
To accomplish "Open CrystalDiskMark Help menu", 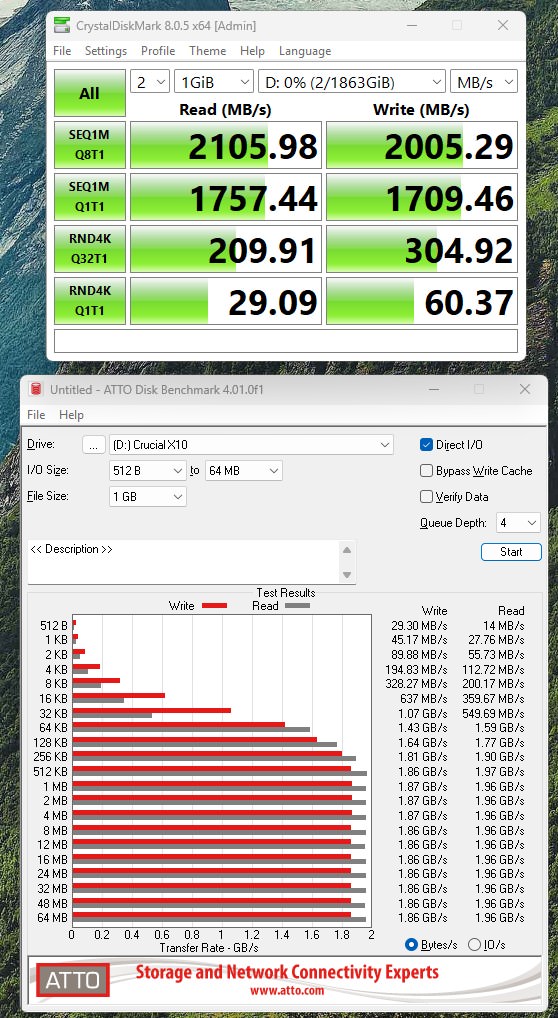I will pos(252,51).
